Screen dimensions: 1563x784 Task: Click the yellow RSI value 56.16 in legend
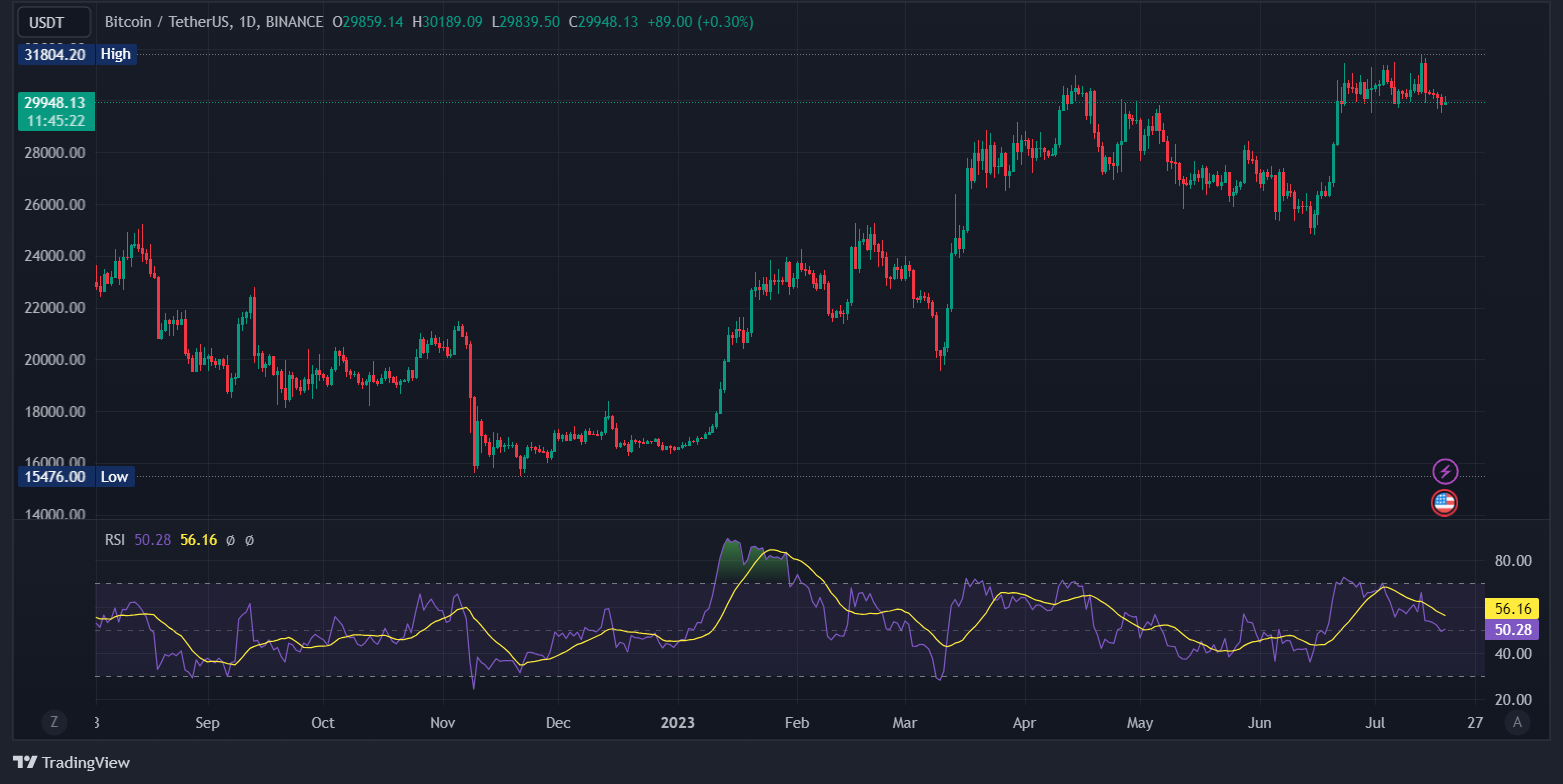(198, 540)
